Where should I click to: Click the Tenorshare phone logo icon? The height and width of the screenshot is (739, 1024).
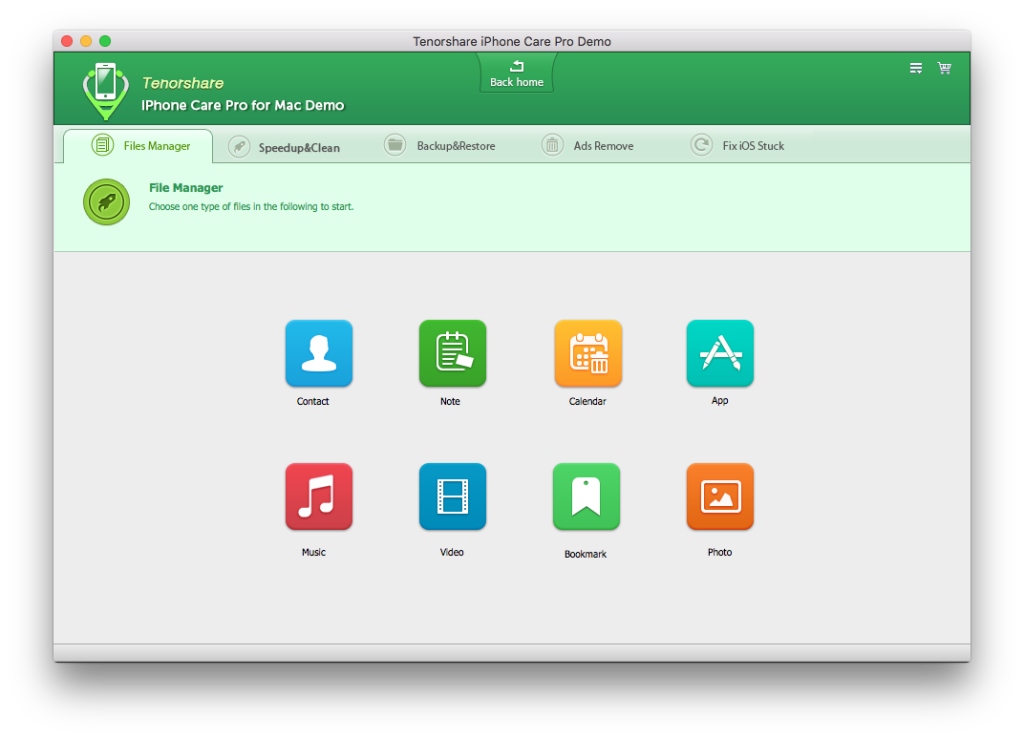[x=106, y=90]
